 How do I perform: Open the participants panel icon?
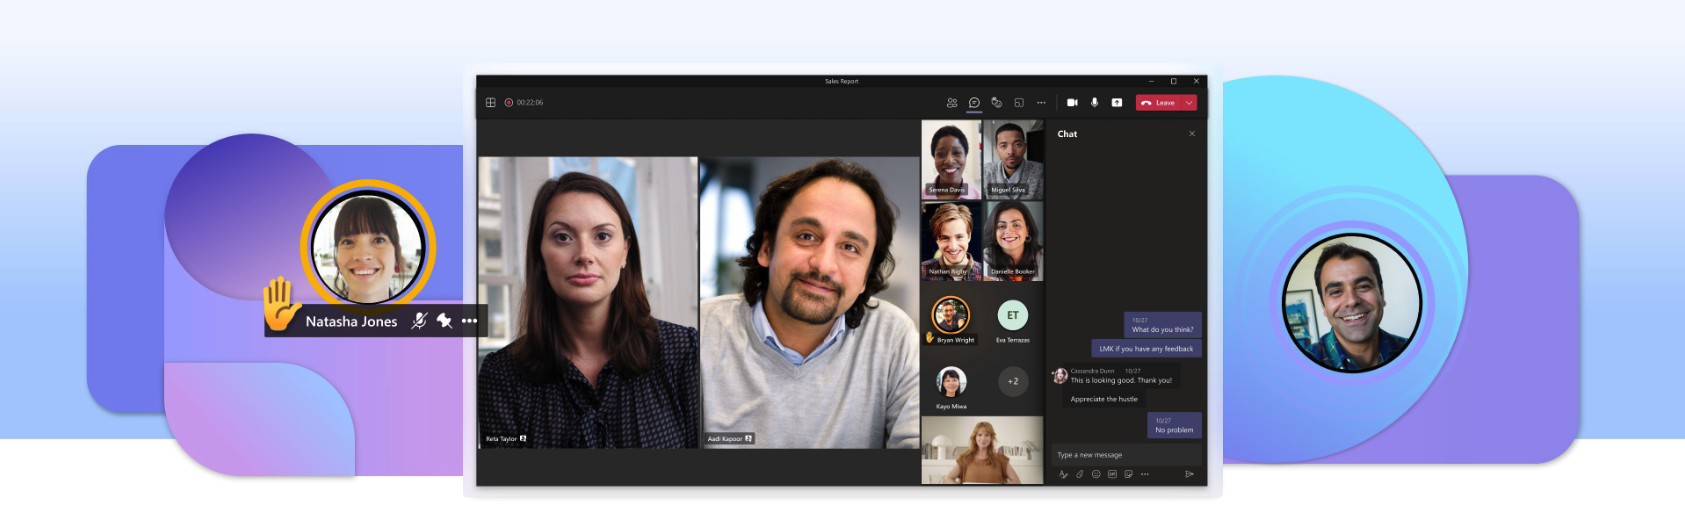(x=951, y=103)
